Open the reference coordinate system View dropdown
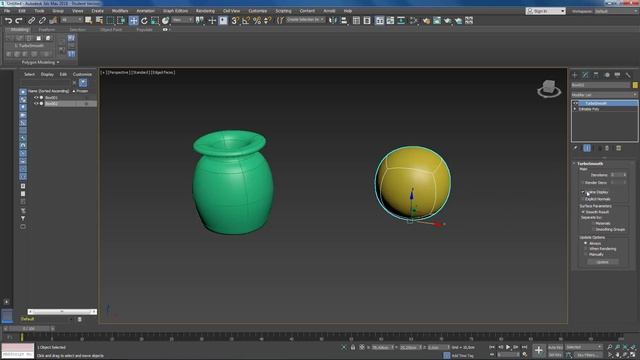Screen dimensions: 640x360 point(182,20)
